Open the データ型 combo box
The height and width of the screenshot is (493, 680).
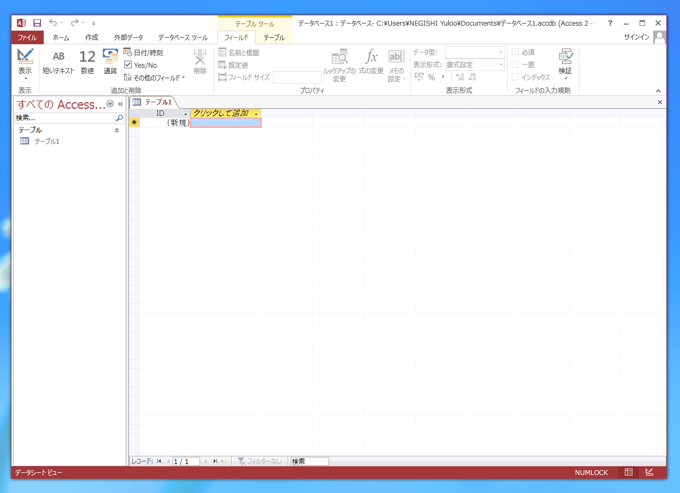(475, 52)
